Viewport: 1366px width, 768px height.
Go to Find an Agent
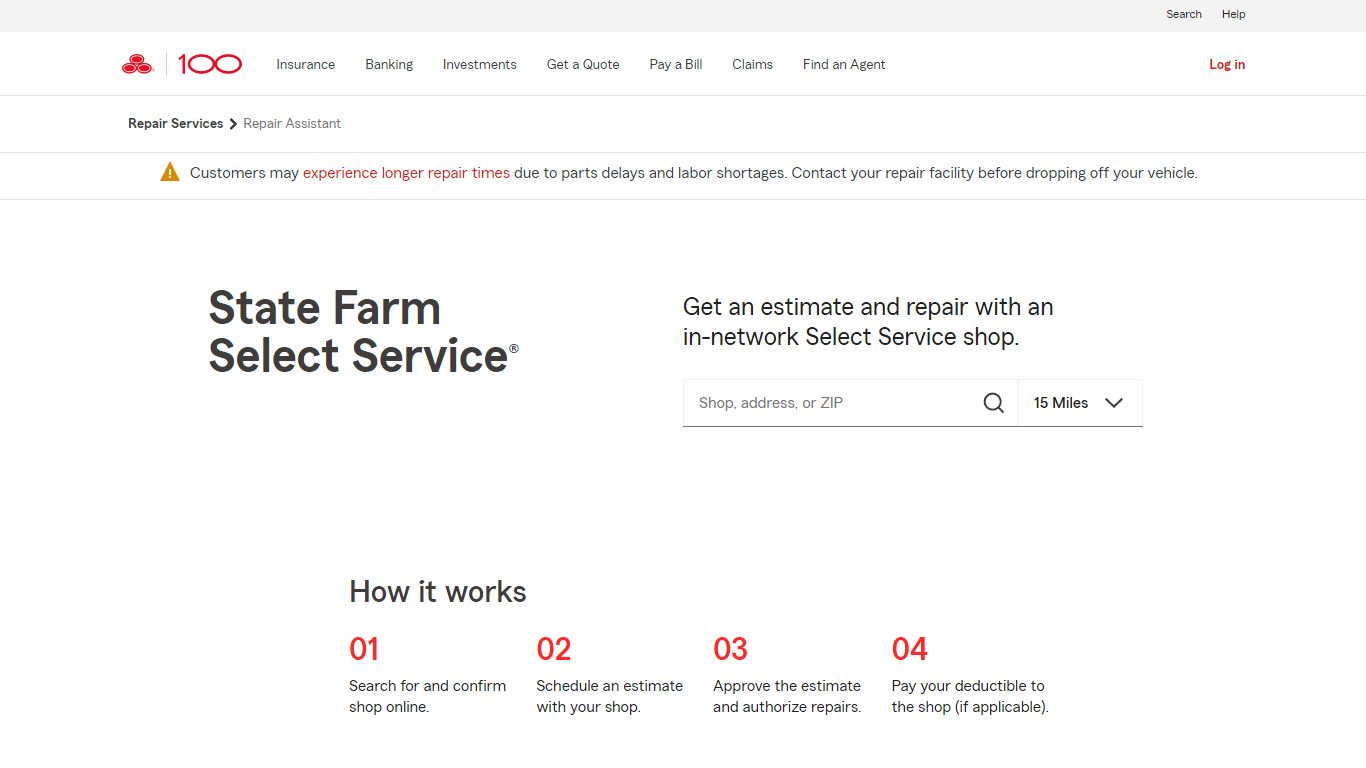844,64
